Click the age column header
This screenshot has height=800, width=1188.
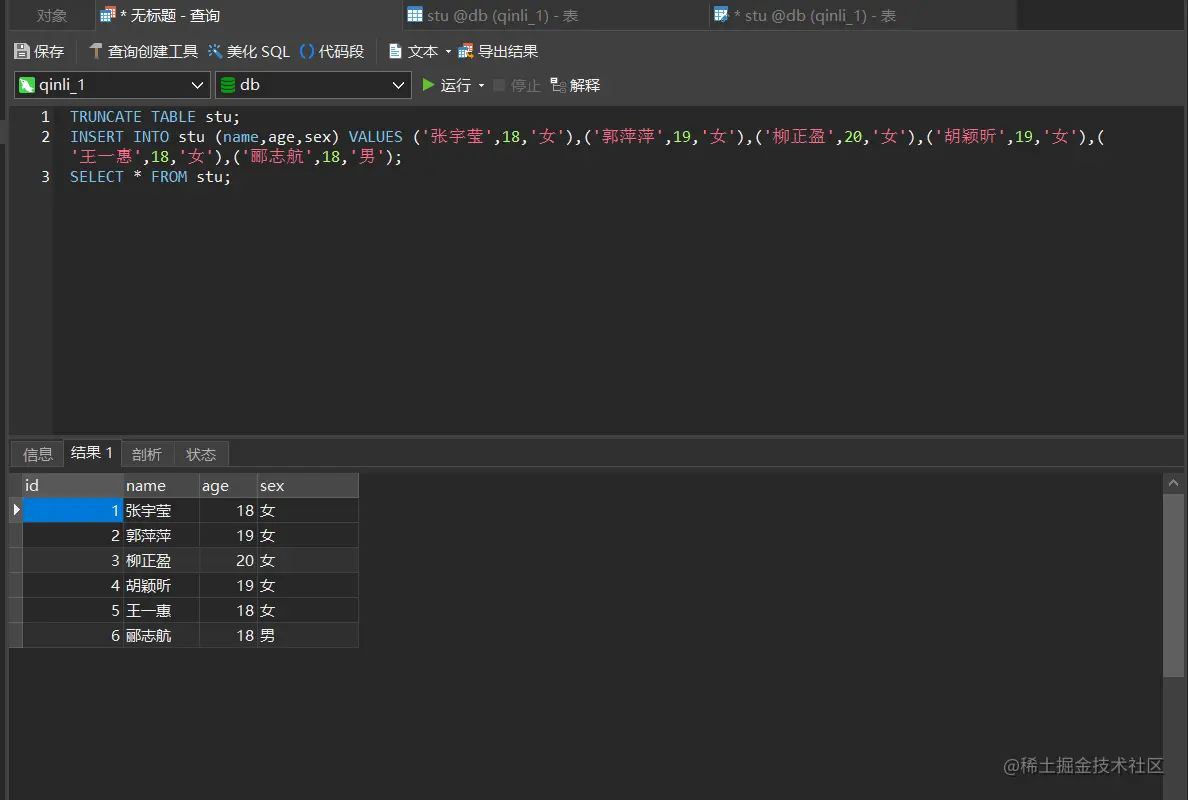228,486
